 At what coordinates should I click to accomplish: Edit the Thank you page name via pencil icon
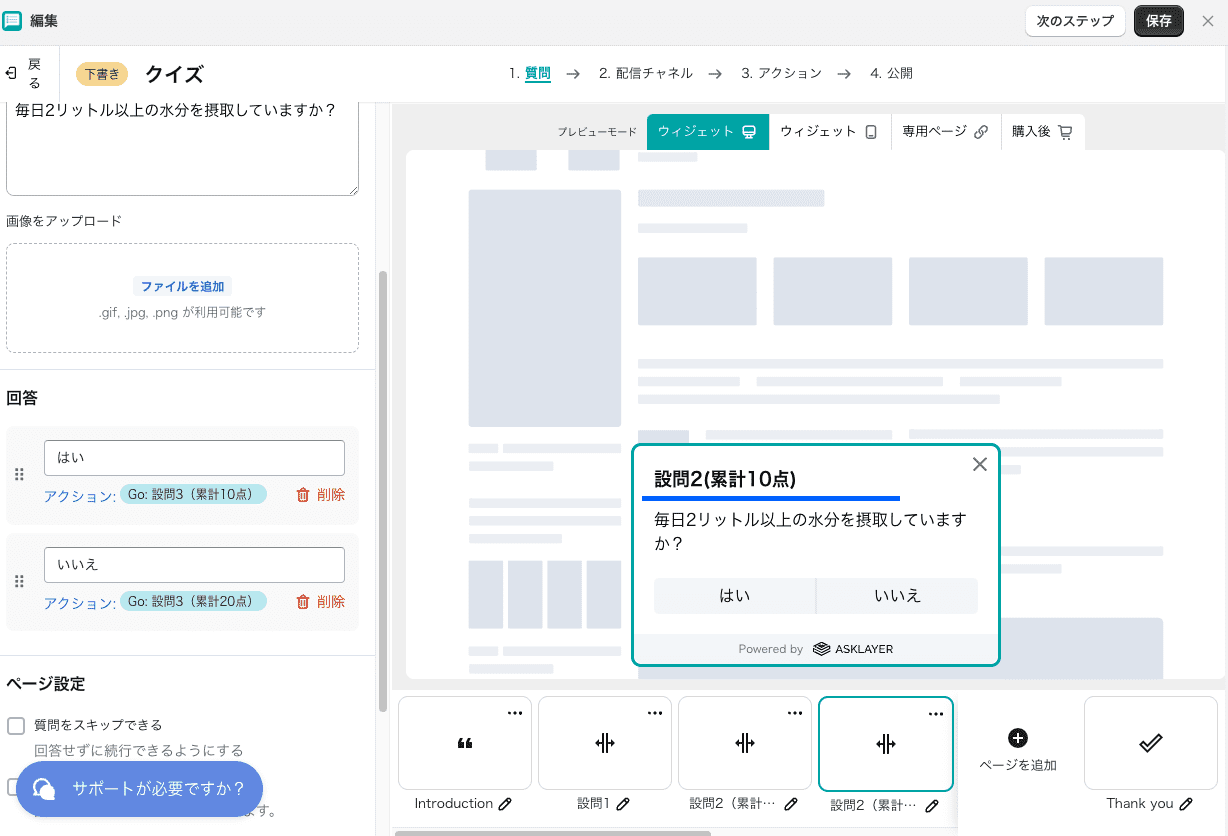tap(1188, 803)
